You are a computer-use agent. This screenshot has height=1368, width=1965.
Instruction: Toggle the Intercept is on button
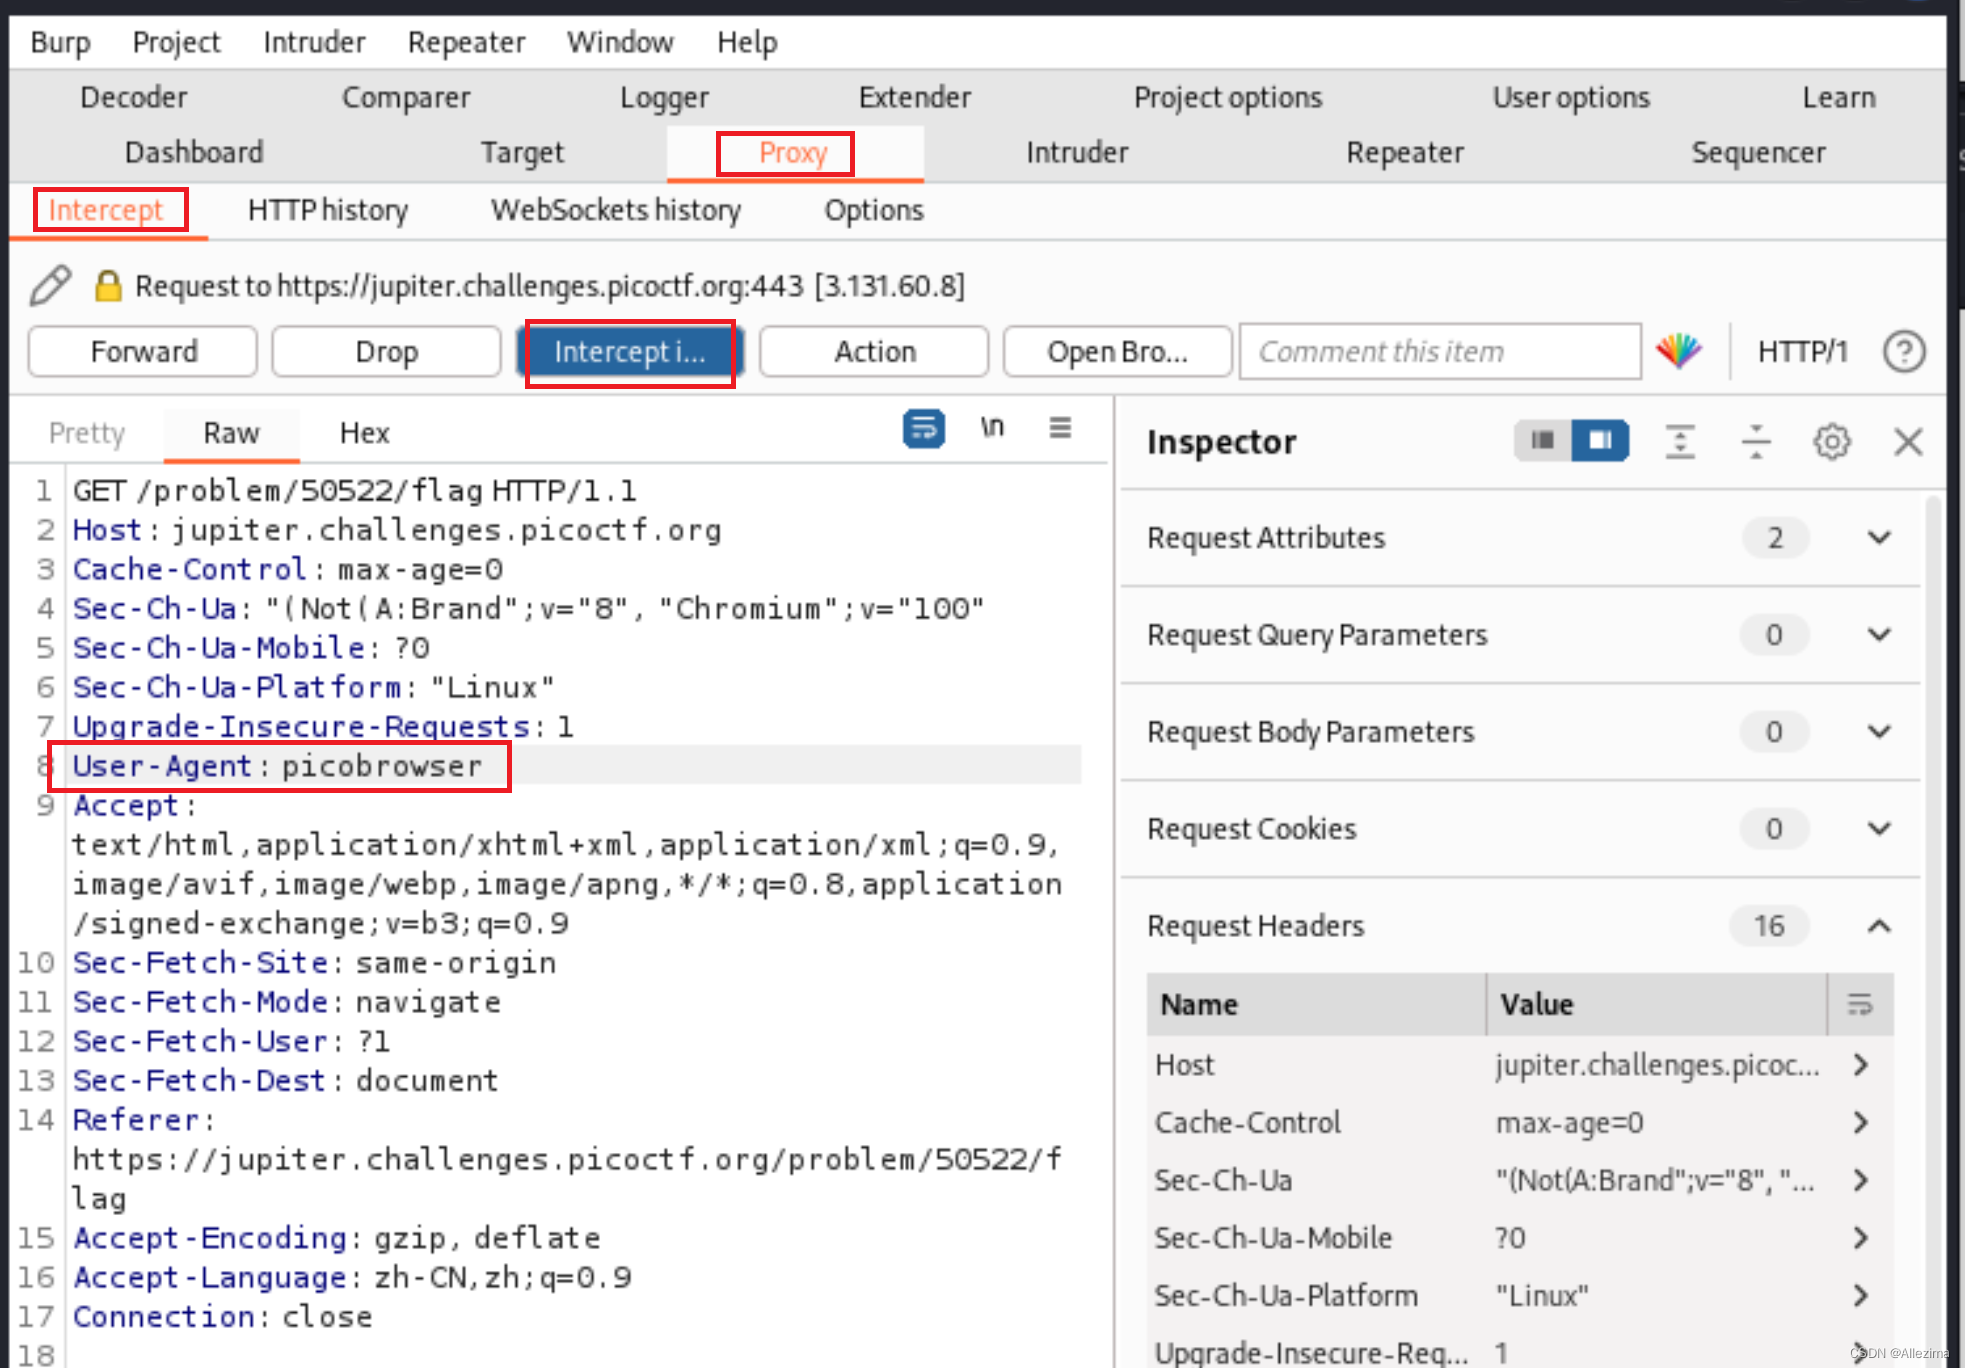tap(630, 352)
